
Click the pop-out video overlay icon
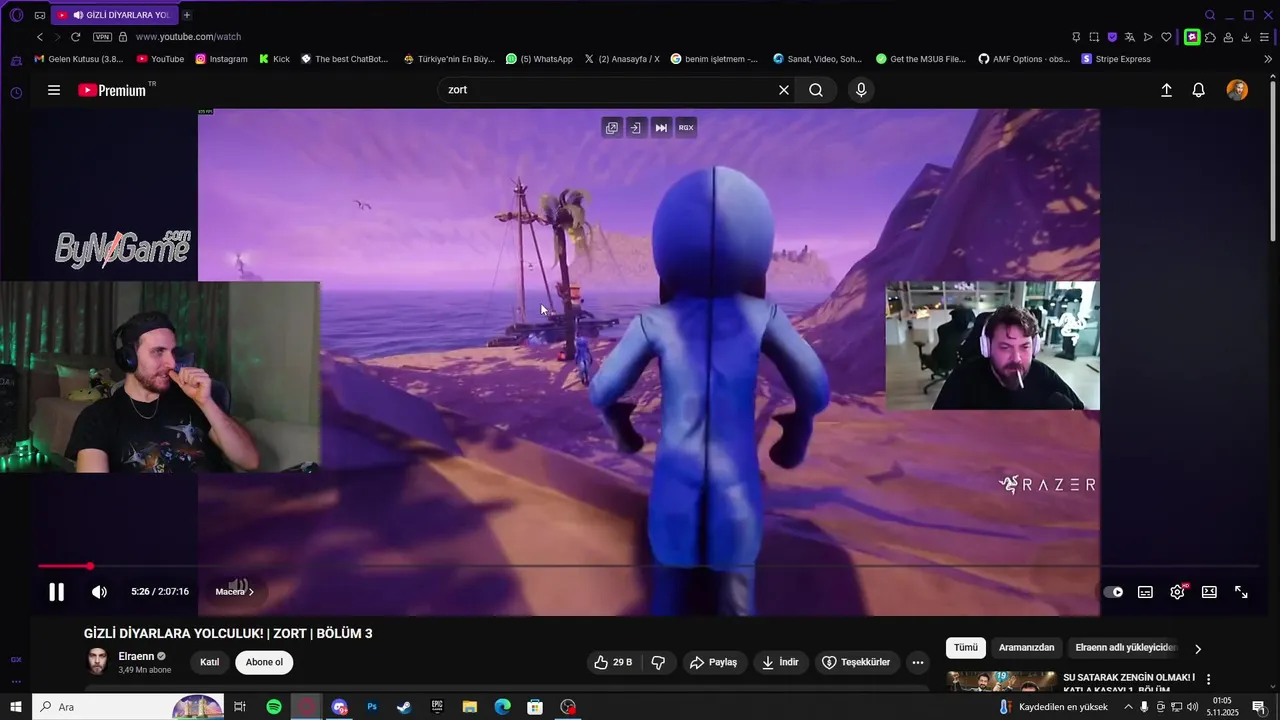pyautogui.click(x=612, y=128)
